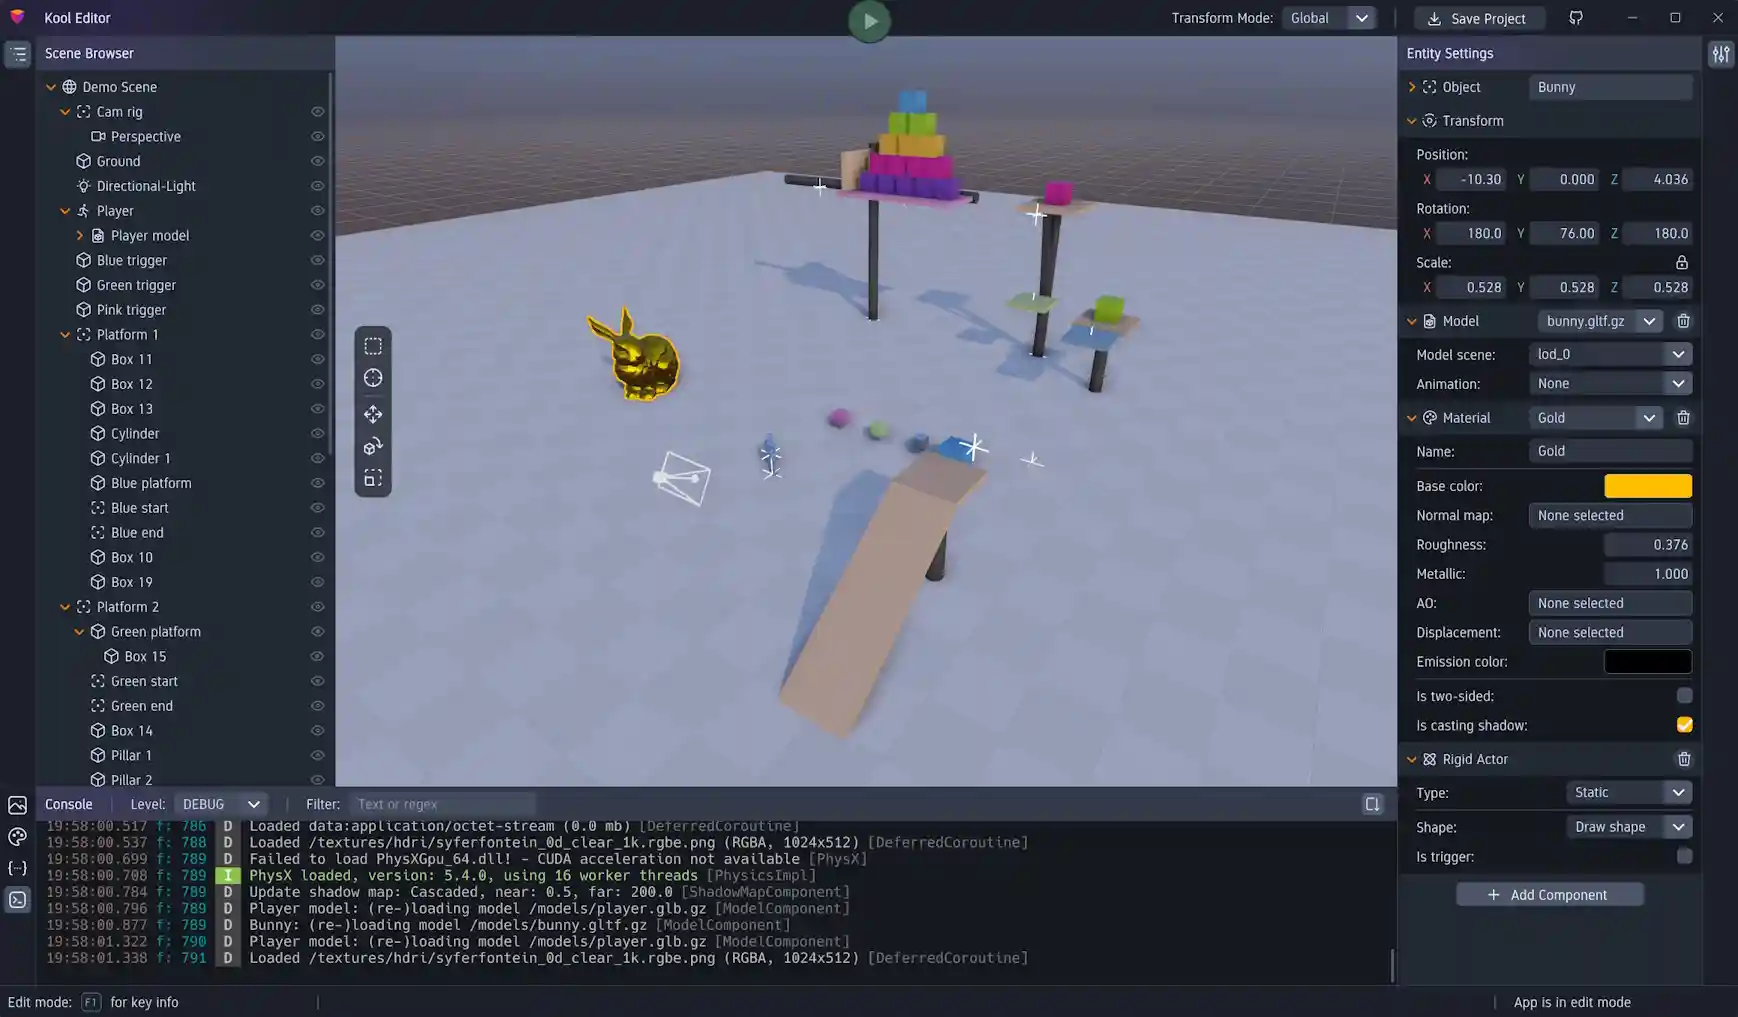Open the GitHub link icon
Viewport: 1738px width, 1017px height.
click(x=1576, y=18)
